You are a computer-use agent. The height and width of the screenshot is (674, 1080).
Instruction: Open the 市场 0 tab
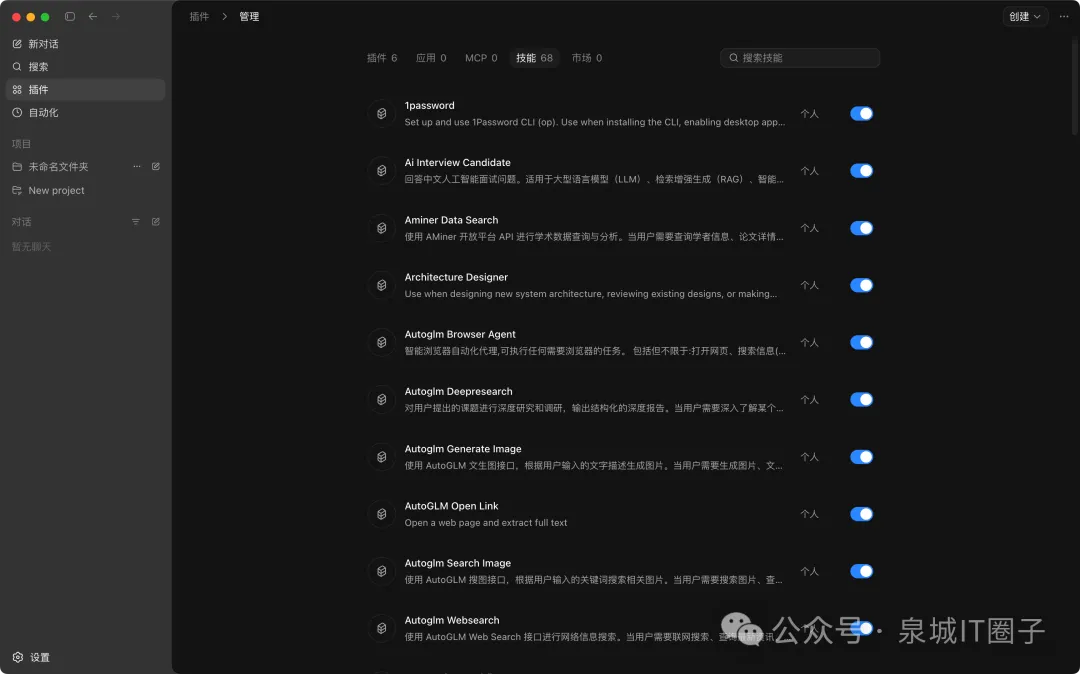point(587,58)
